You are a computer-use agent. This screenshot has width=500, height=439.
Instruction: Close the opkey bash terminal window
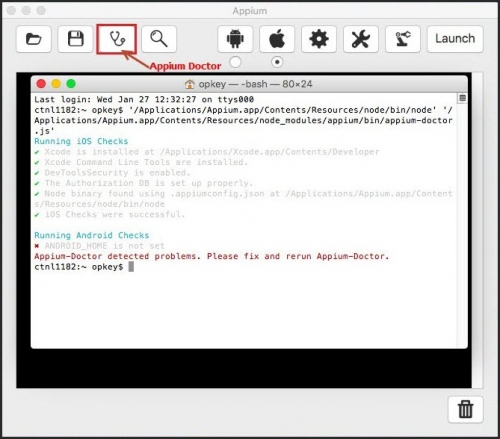pos(41,84)
